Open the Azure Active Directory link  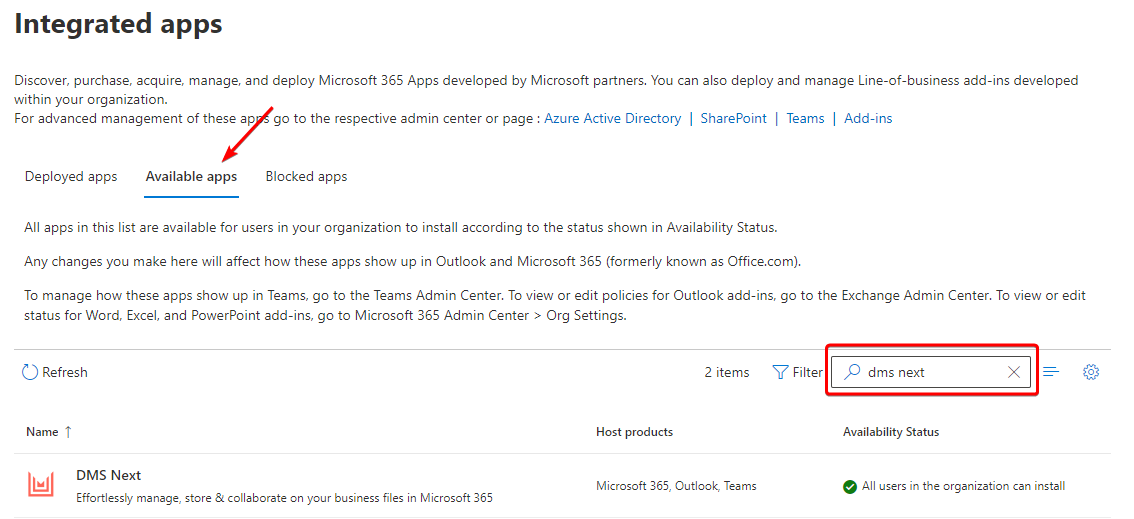pos(612,118)
